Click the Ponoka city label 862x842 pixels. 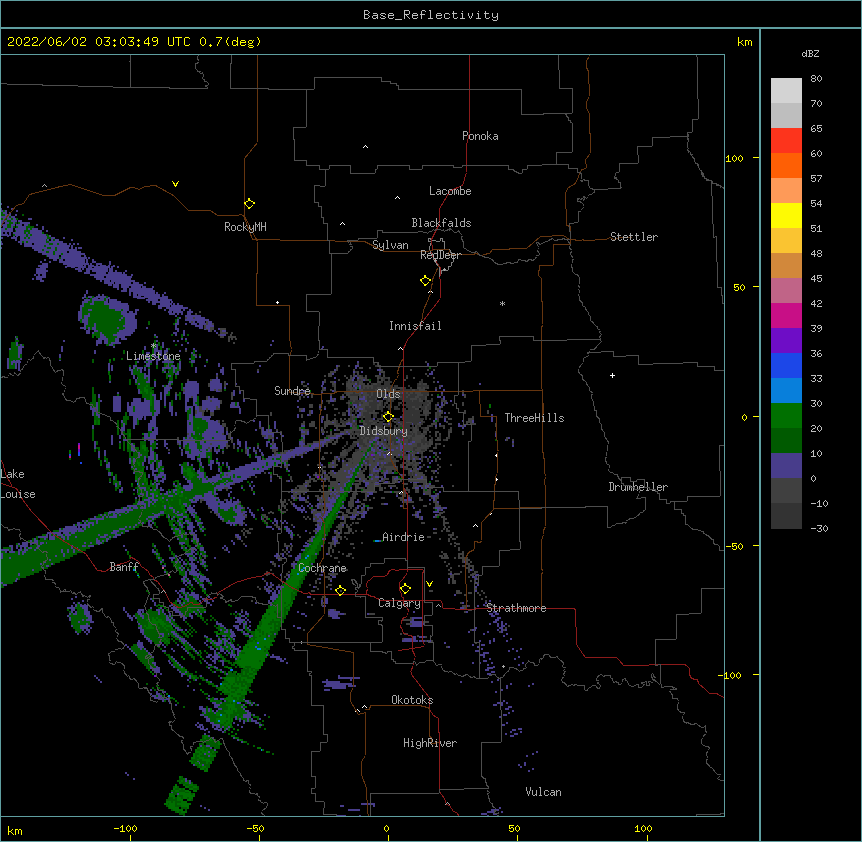pos(480,136)
